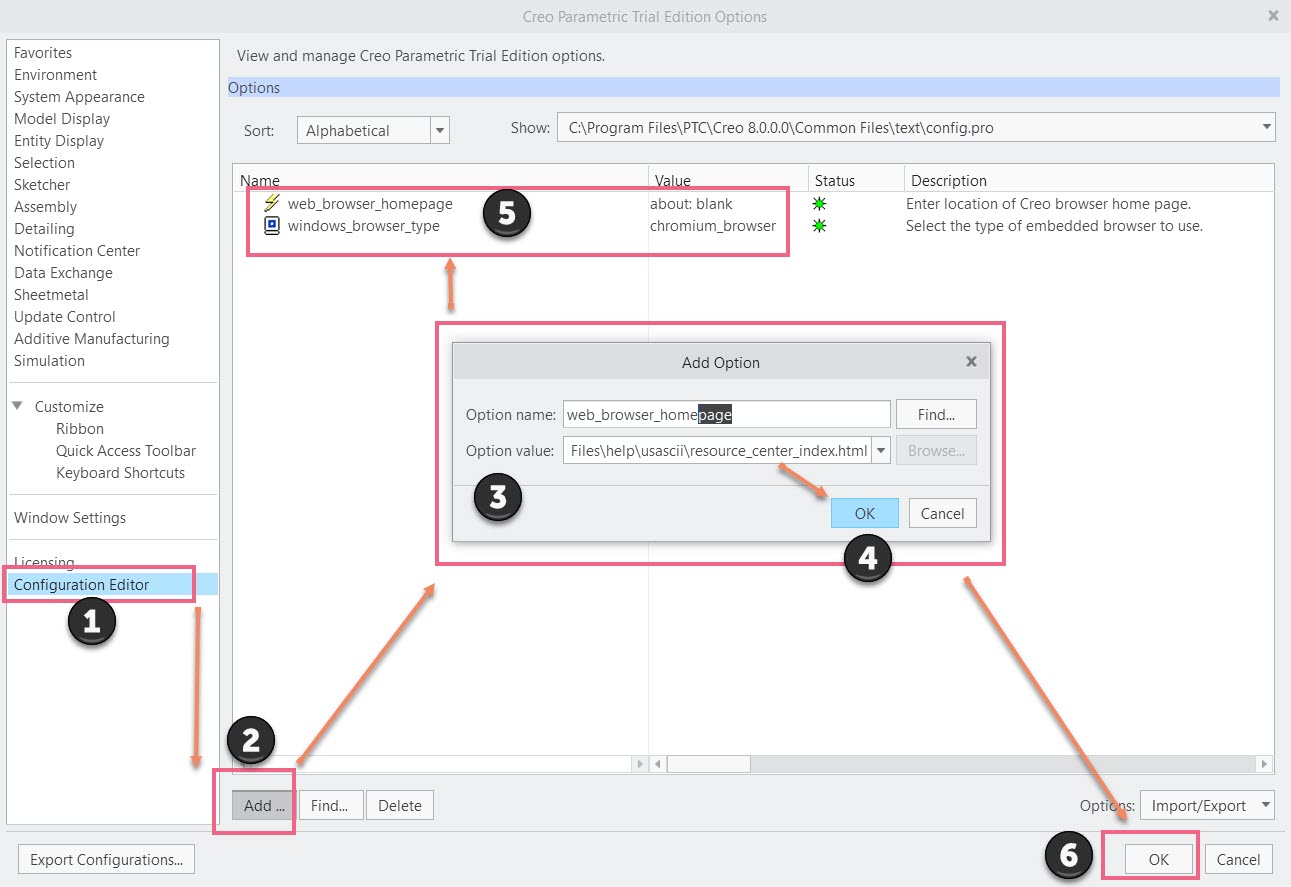
Task: Click inside the Option name text field
Action: pyautogui.click(x=700, y=413)
